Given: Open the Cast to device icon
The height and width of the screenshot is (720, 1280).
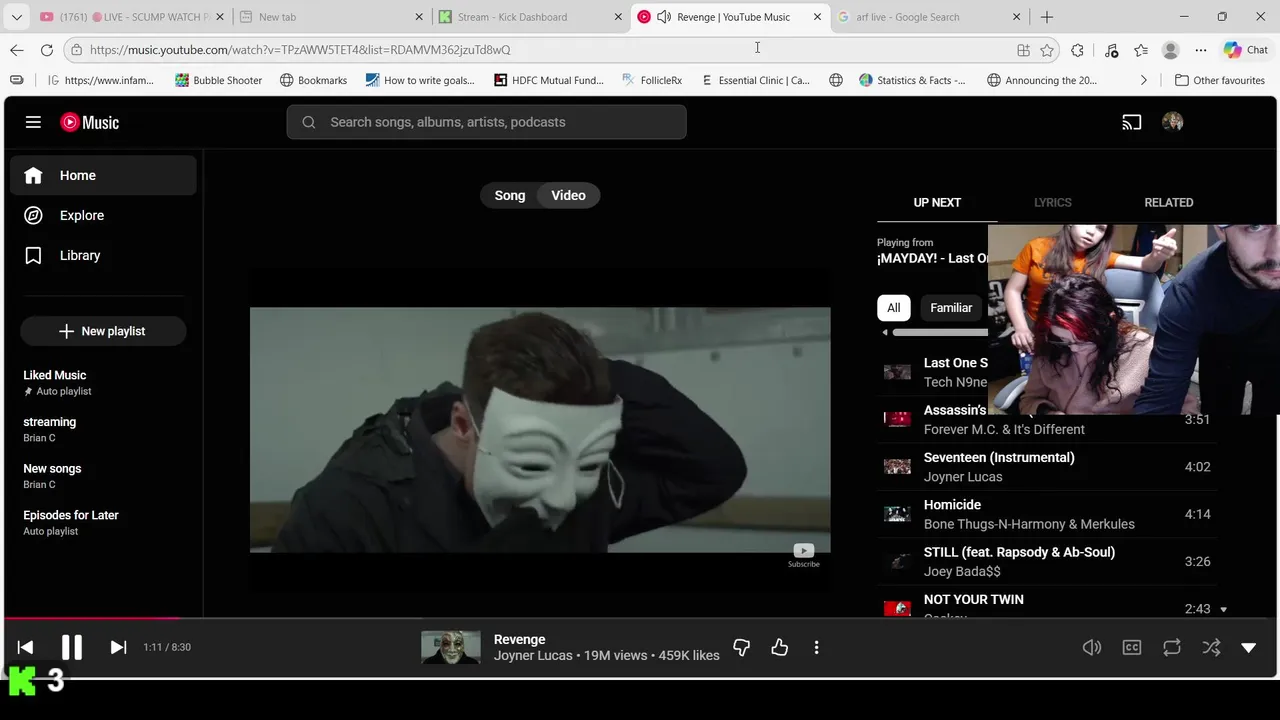Looking at the screenshot, I should click(1131, 122).
